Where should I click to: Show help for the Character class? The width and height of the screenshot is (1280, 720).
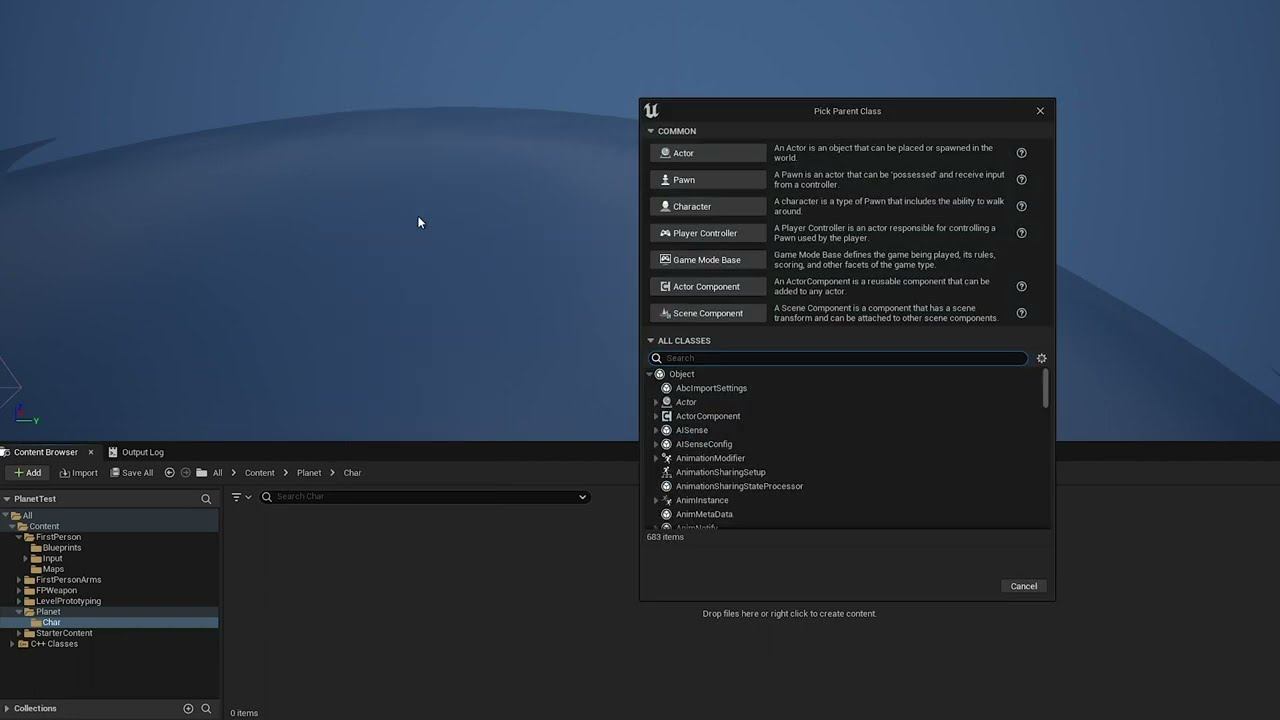coord(1022,207)
